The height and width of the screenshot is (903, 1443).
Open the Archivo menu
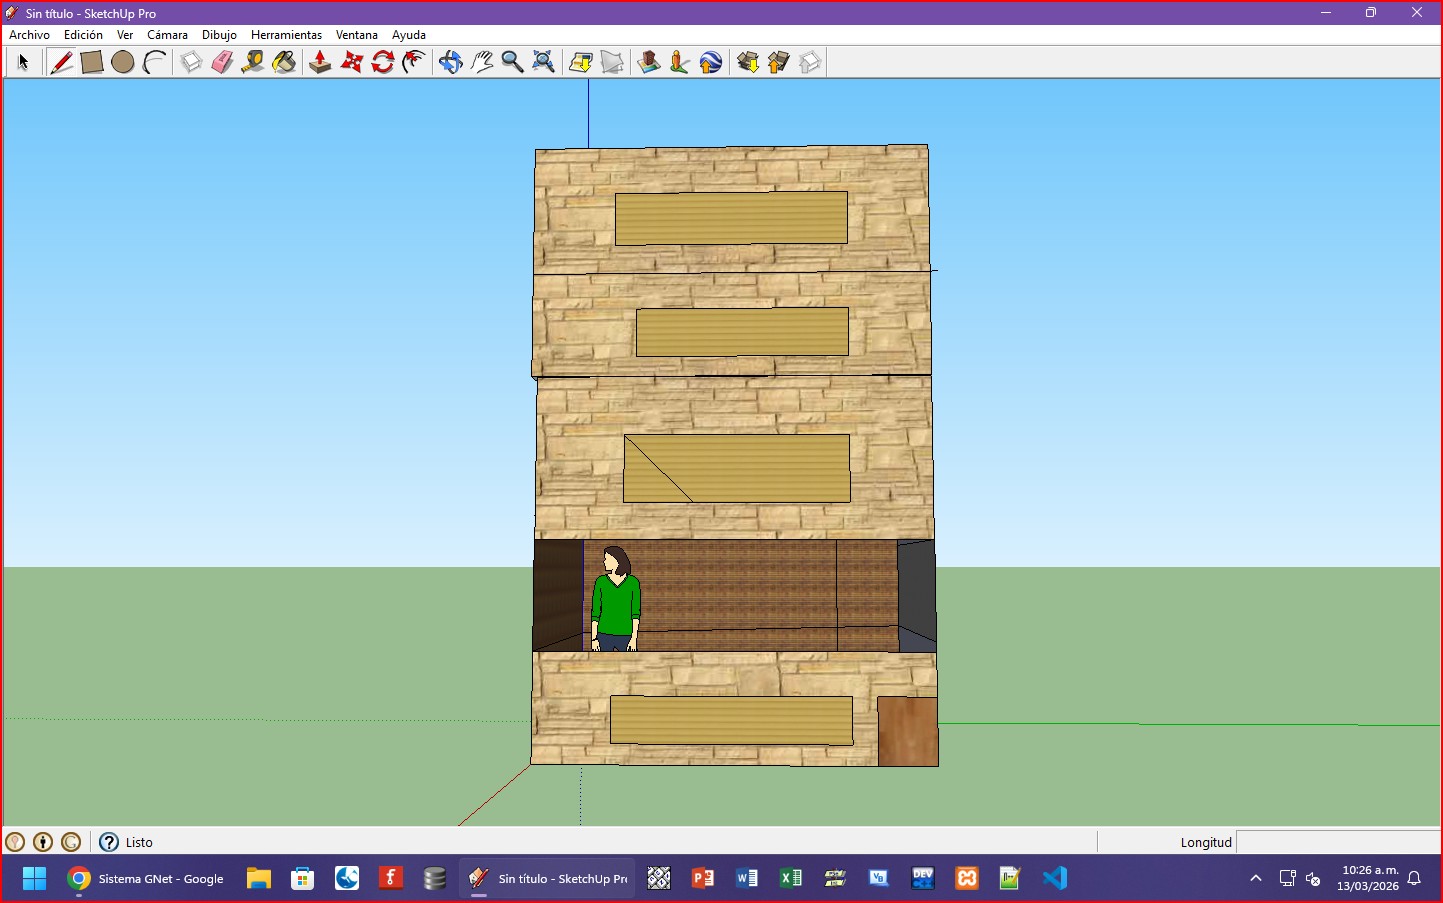pyautogui.click(x=29, y=35)
